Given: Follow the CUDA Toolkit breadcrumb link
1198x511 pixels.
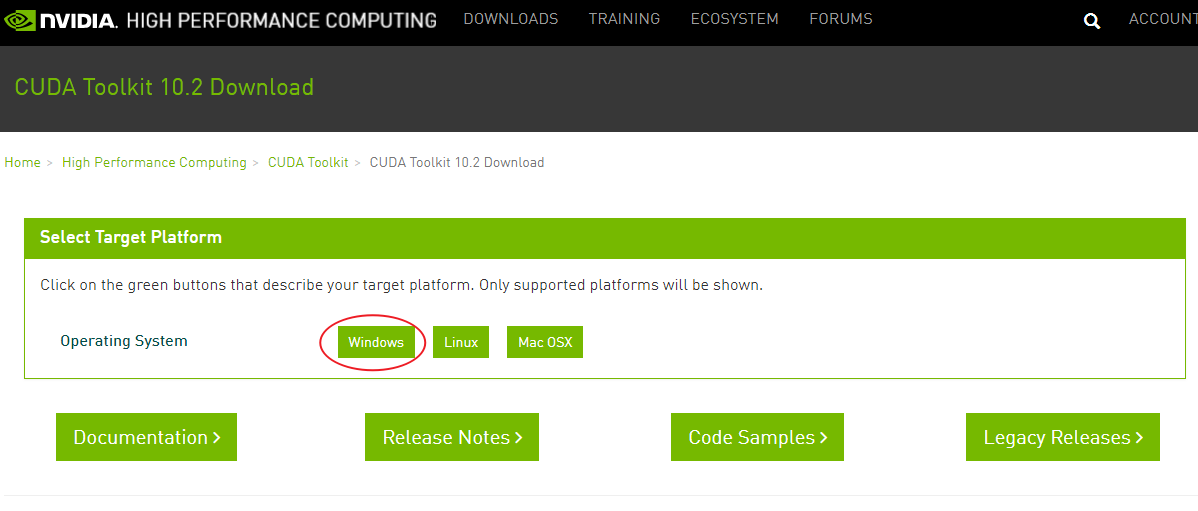Looking at the screenshot, I should pos(308,163).
